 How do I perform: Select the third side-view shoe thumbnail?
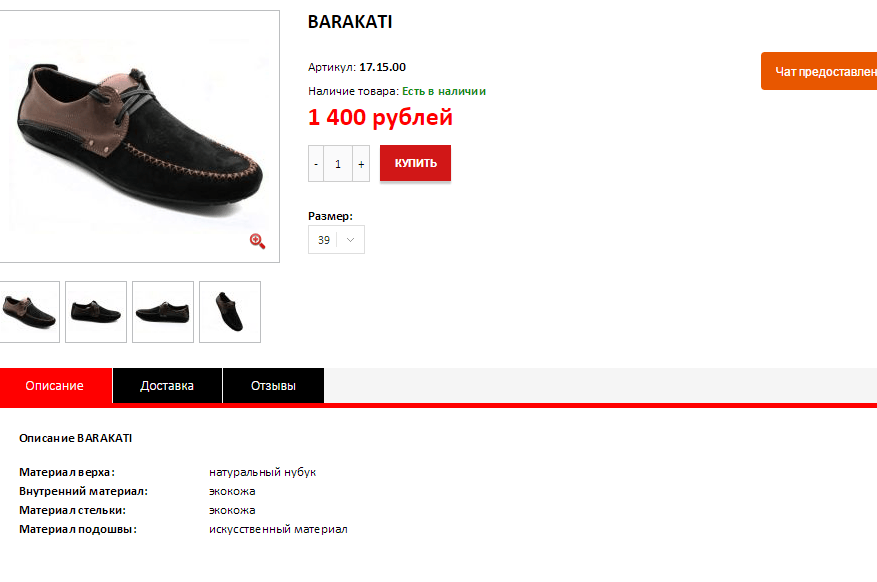coord(163,312)
